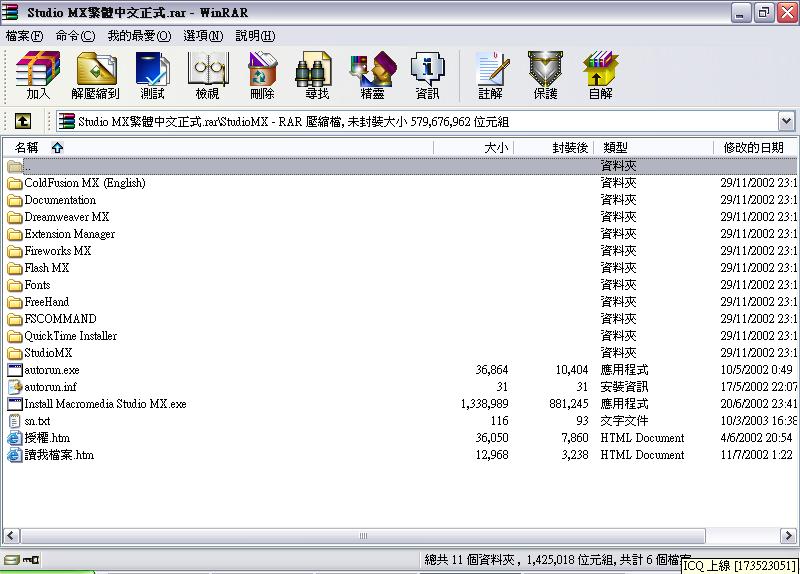Open the 我的最愛(O) menu
800x574 pixels.
coord(139,36)
